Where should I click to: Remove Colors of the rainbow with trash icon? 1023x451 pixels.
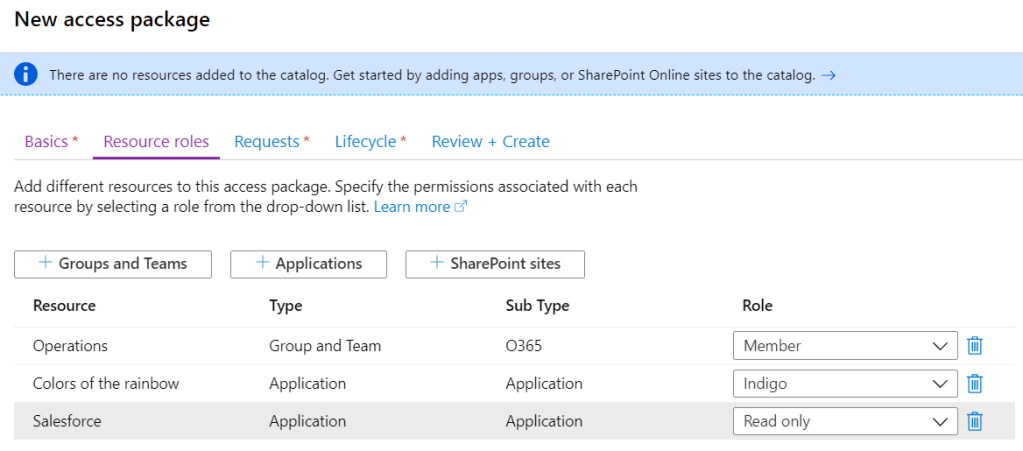pos(975,384)
